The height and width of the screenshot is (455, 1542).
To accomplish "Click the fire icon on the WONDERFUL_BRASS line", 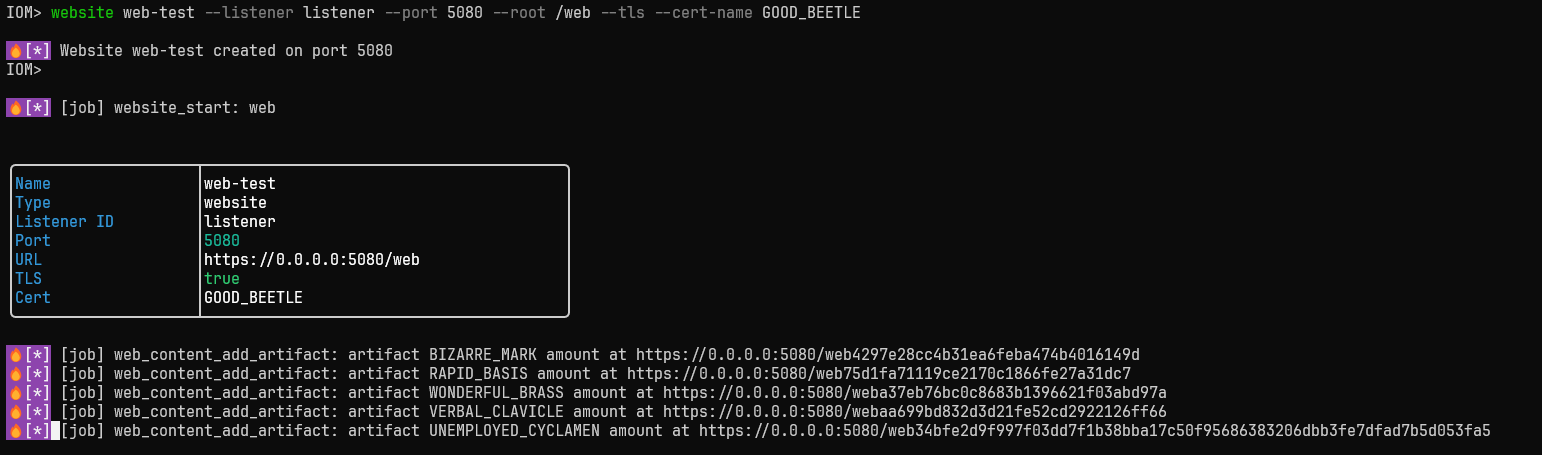I will tap(15, 393).
